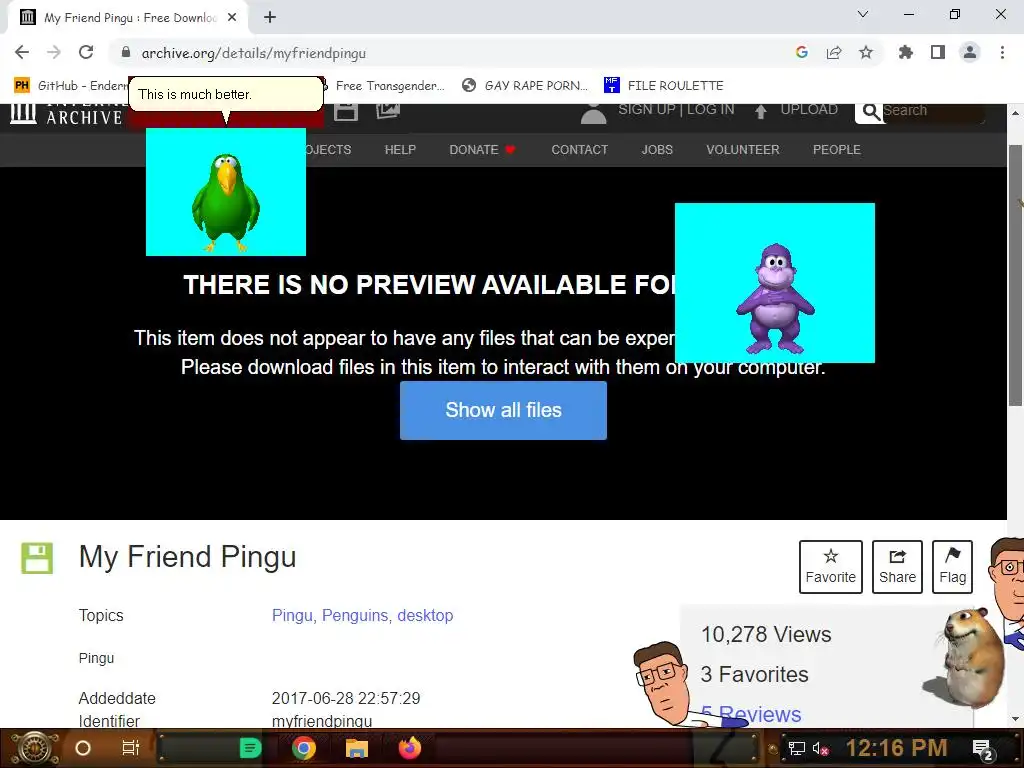Screen dimensions: 1024x768
Task: Click the green floppy software icon by title
Action: tap(37, 558)
